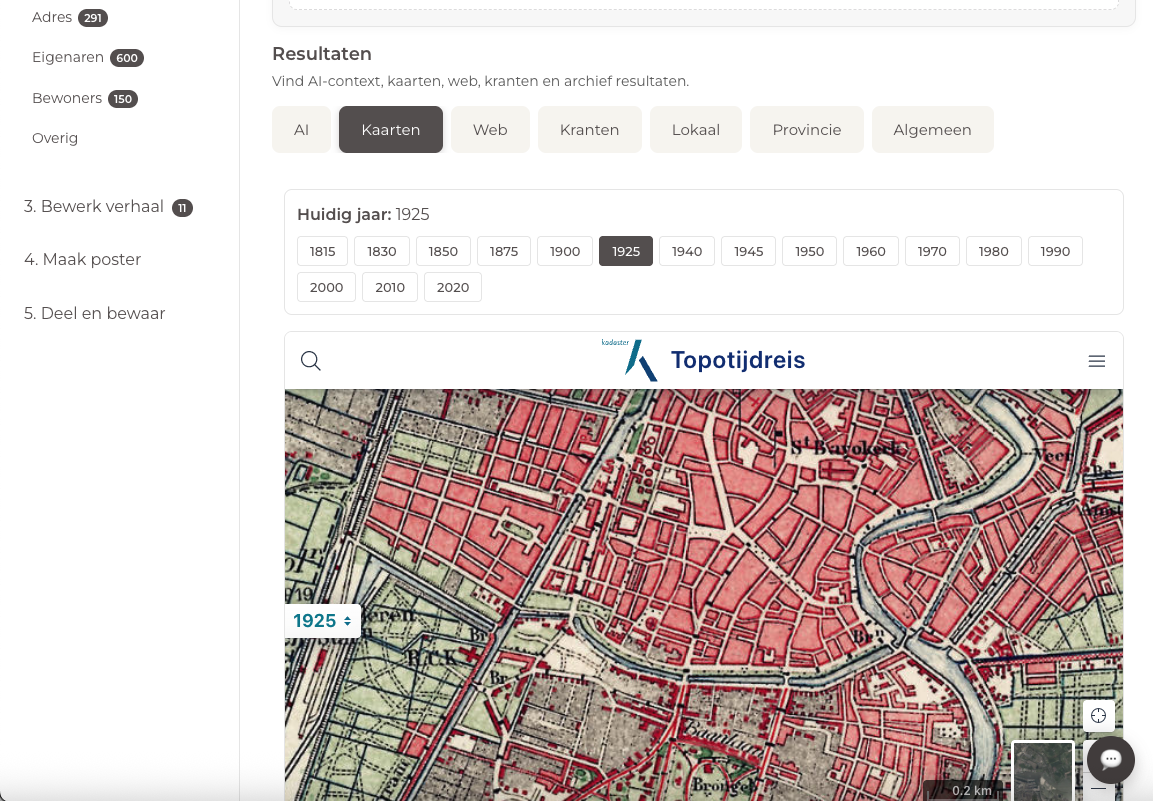Open the Bewoners sidebar section
Viewport: 1153px width, 801px height.
tap(67, 98)
